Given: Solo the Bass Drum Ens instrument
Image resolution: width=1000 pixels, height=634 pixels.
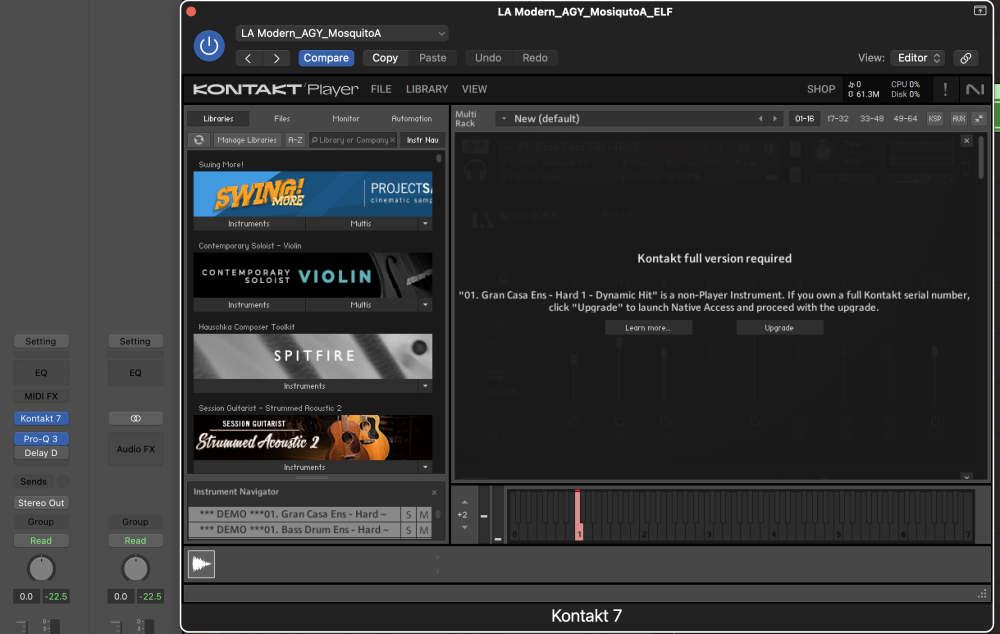Looking at the screenshot, I should [409, 530].
